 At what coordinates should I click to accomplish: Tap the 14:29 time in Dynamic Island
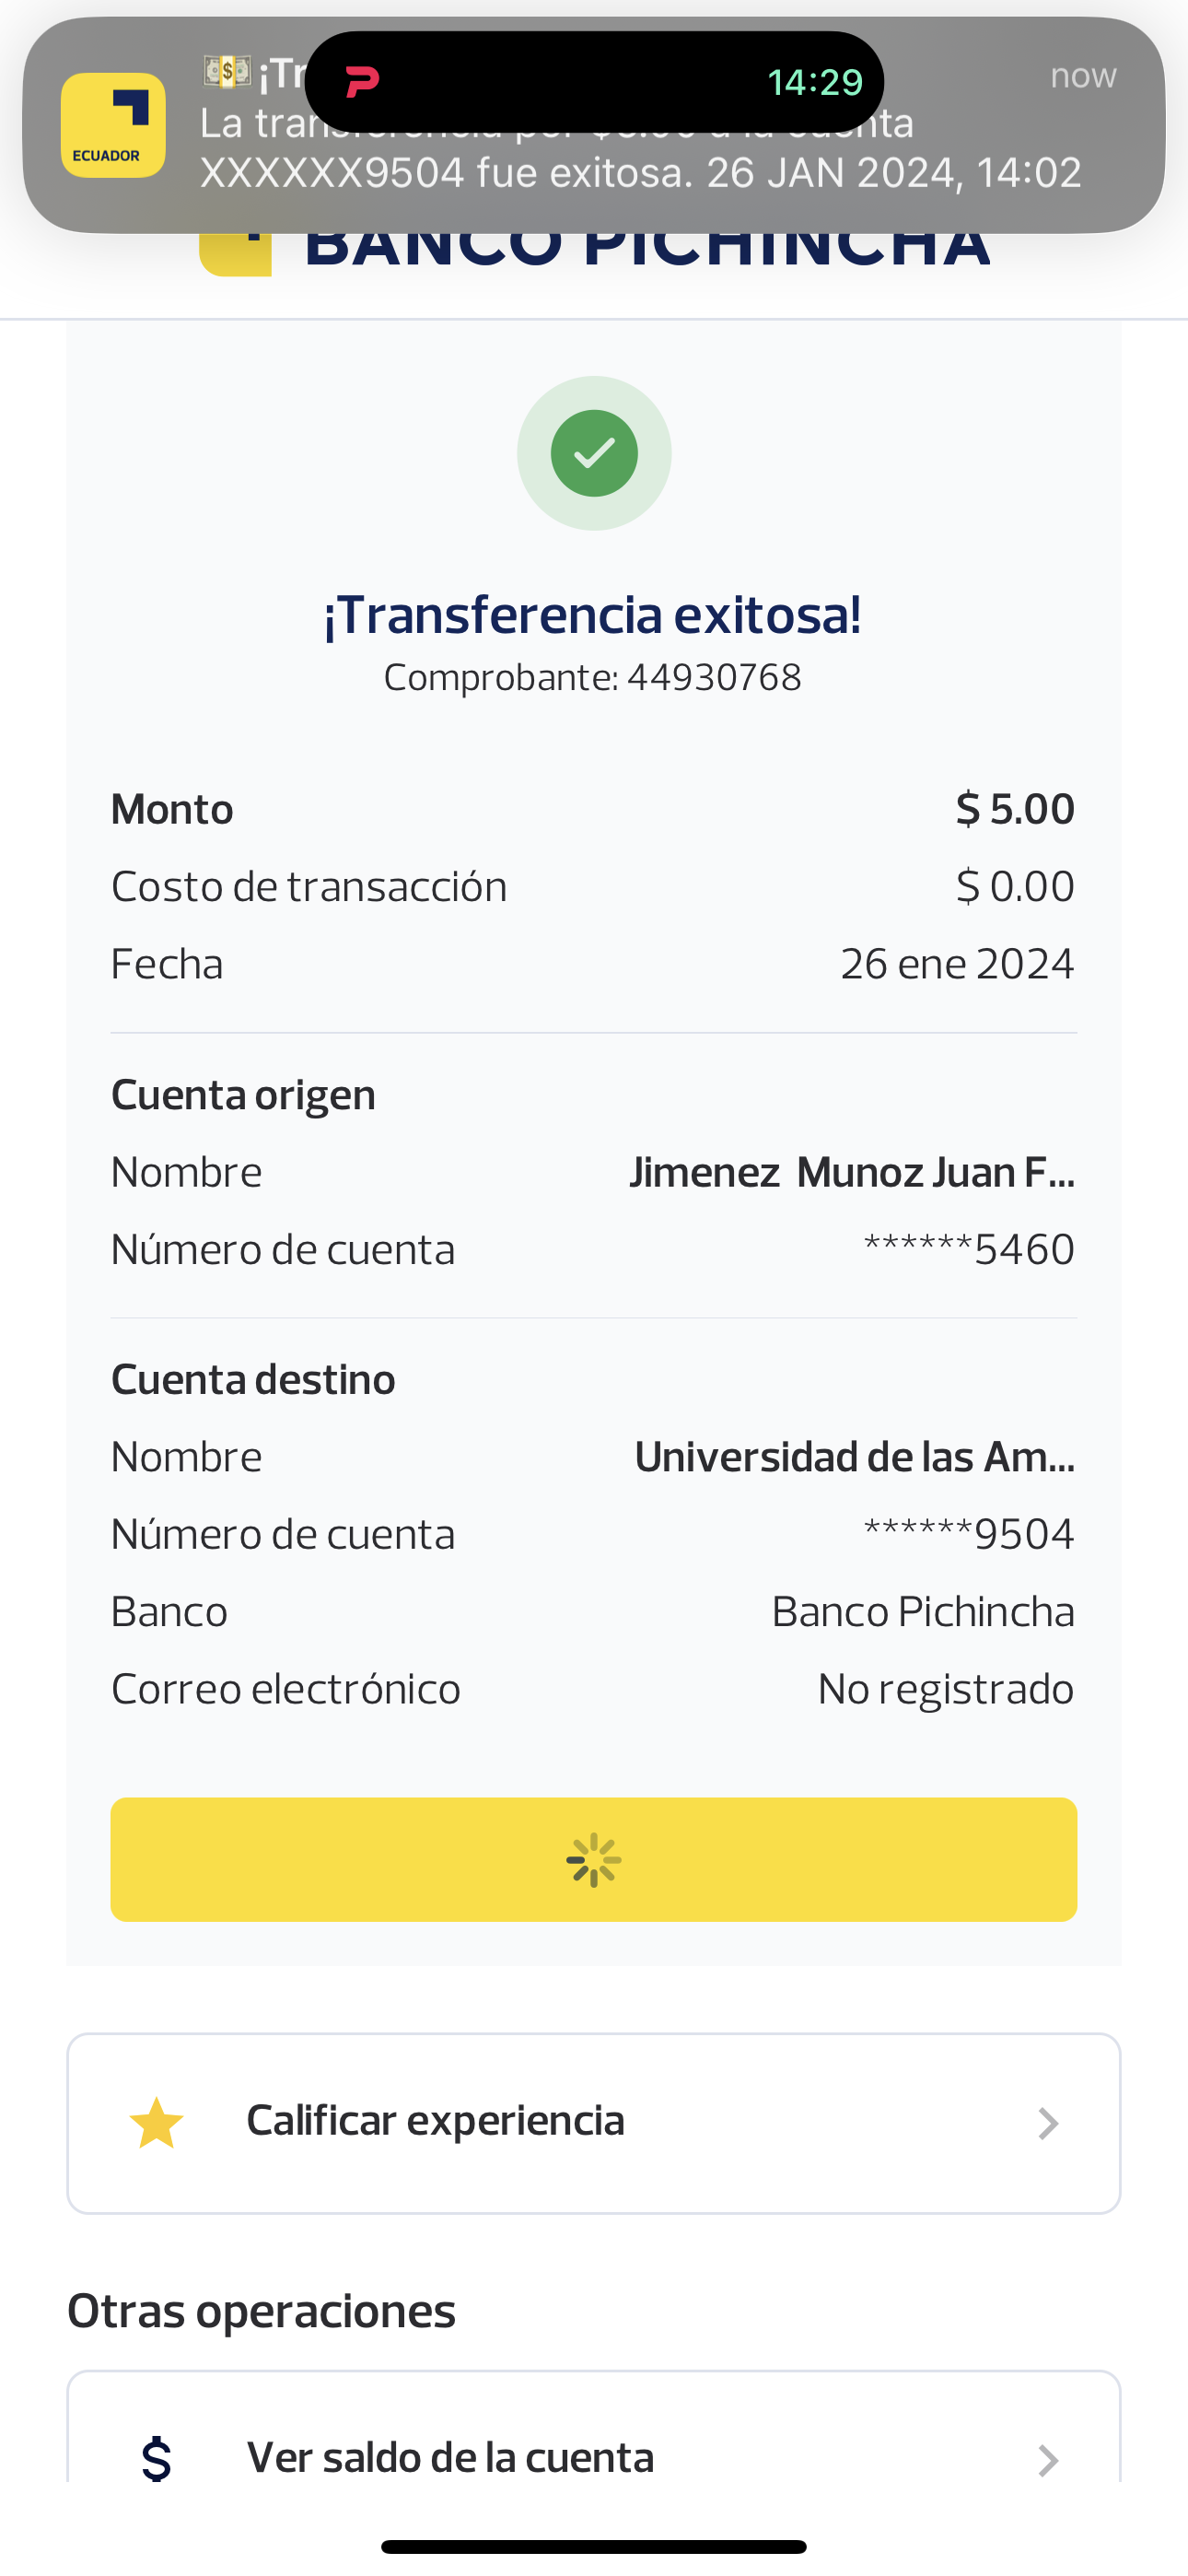[x=814, y=82]
